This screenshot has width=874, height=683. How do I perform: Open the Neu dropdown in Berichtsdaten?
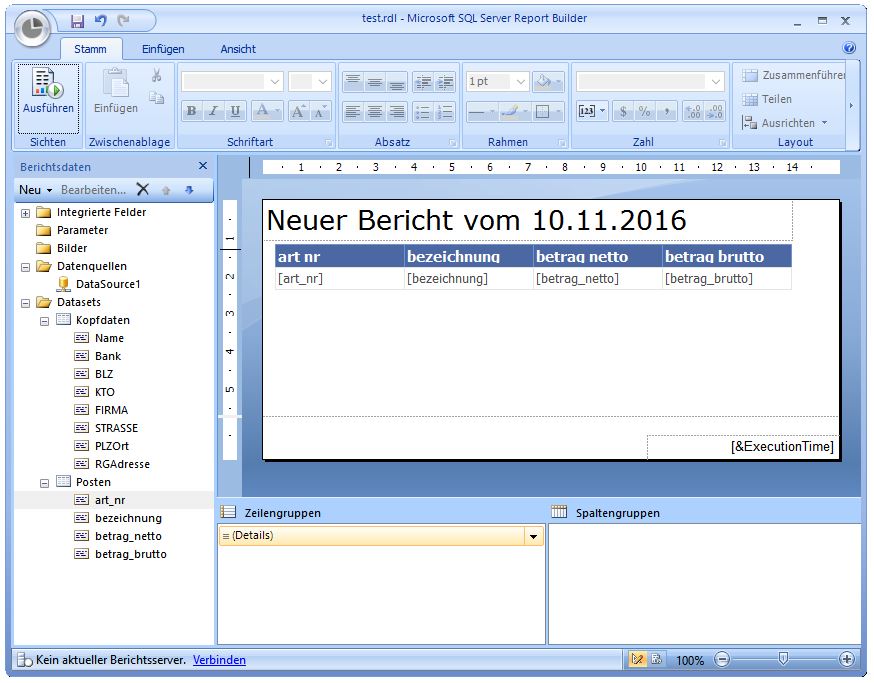[x=35, y=190]
